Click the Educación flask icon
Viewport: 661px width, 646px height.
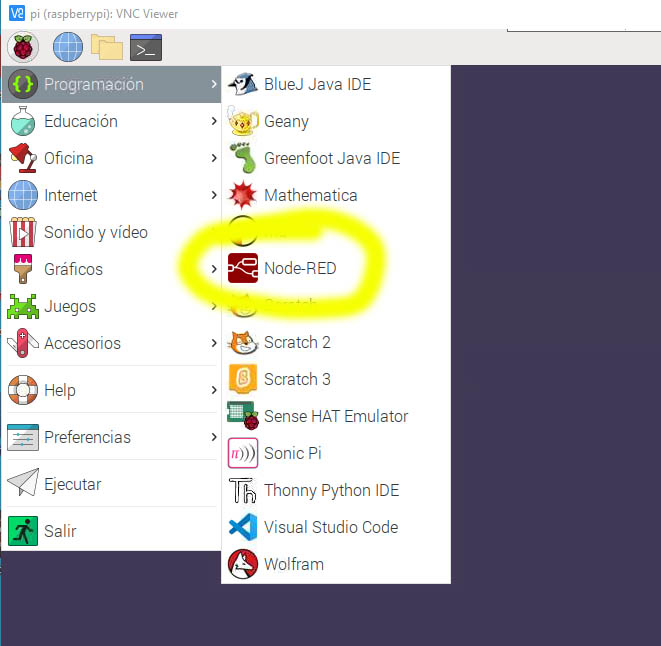point(23,121)
